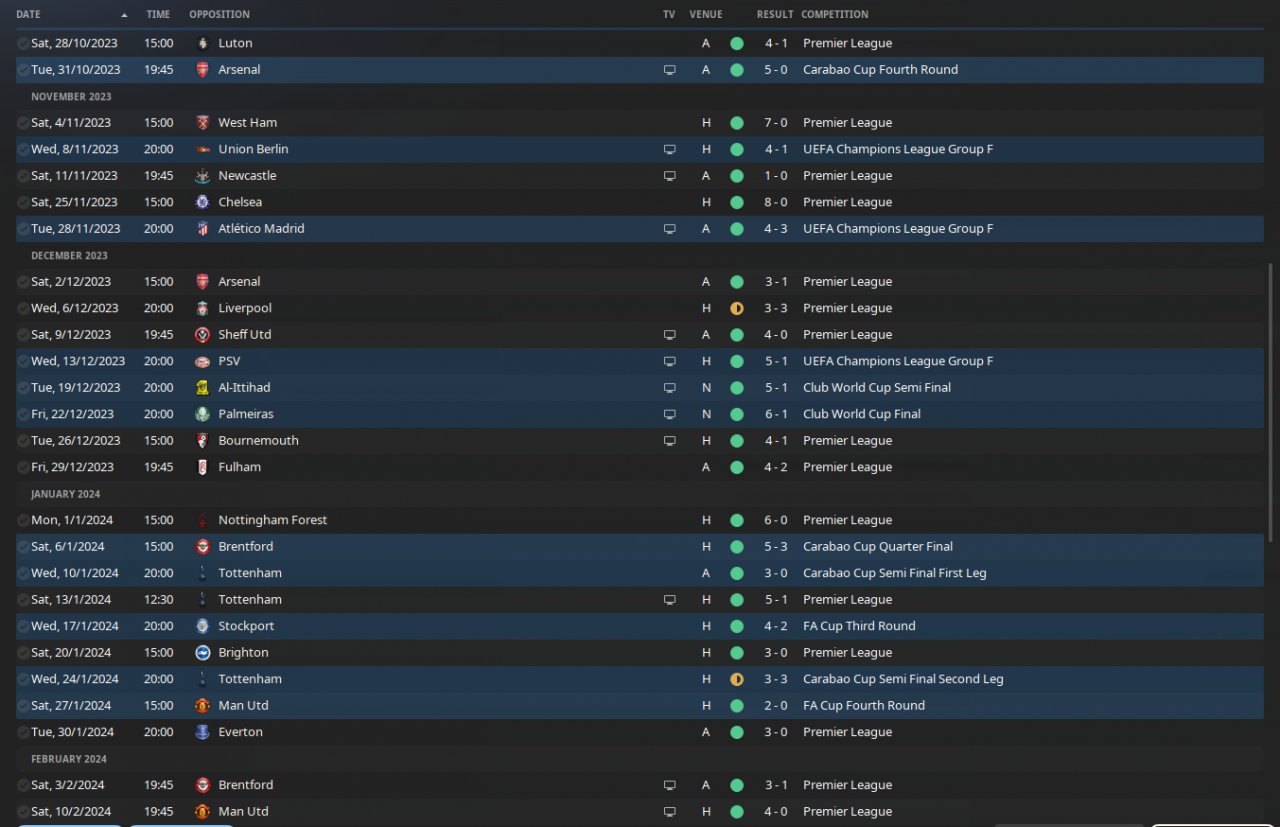Open the Atlético Madrid opponent link
Image resolution: width=1280 pixels, height=827 pixels.
click(261, 229)
